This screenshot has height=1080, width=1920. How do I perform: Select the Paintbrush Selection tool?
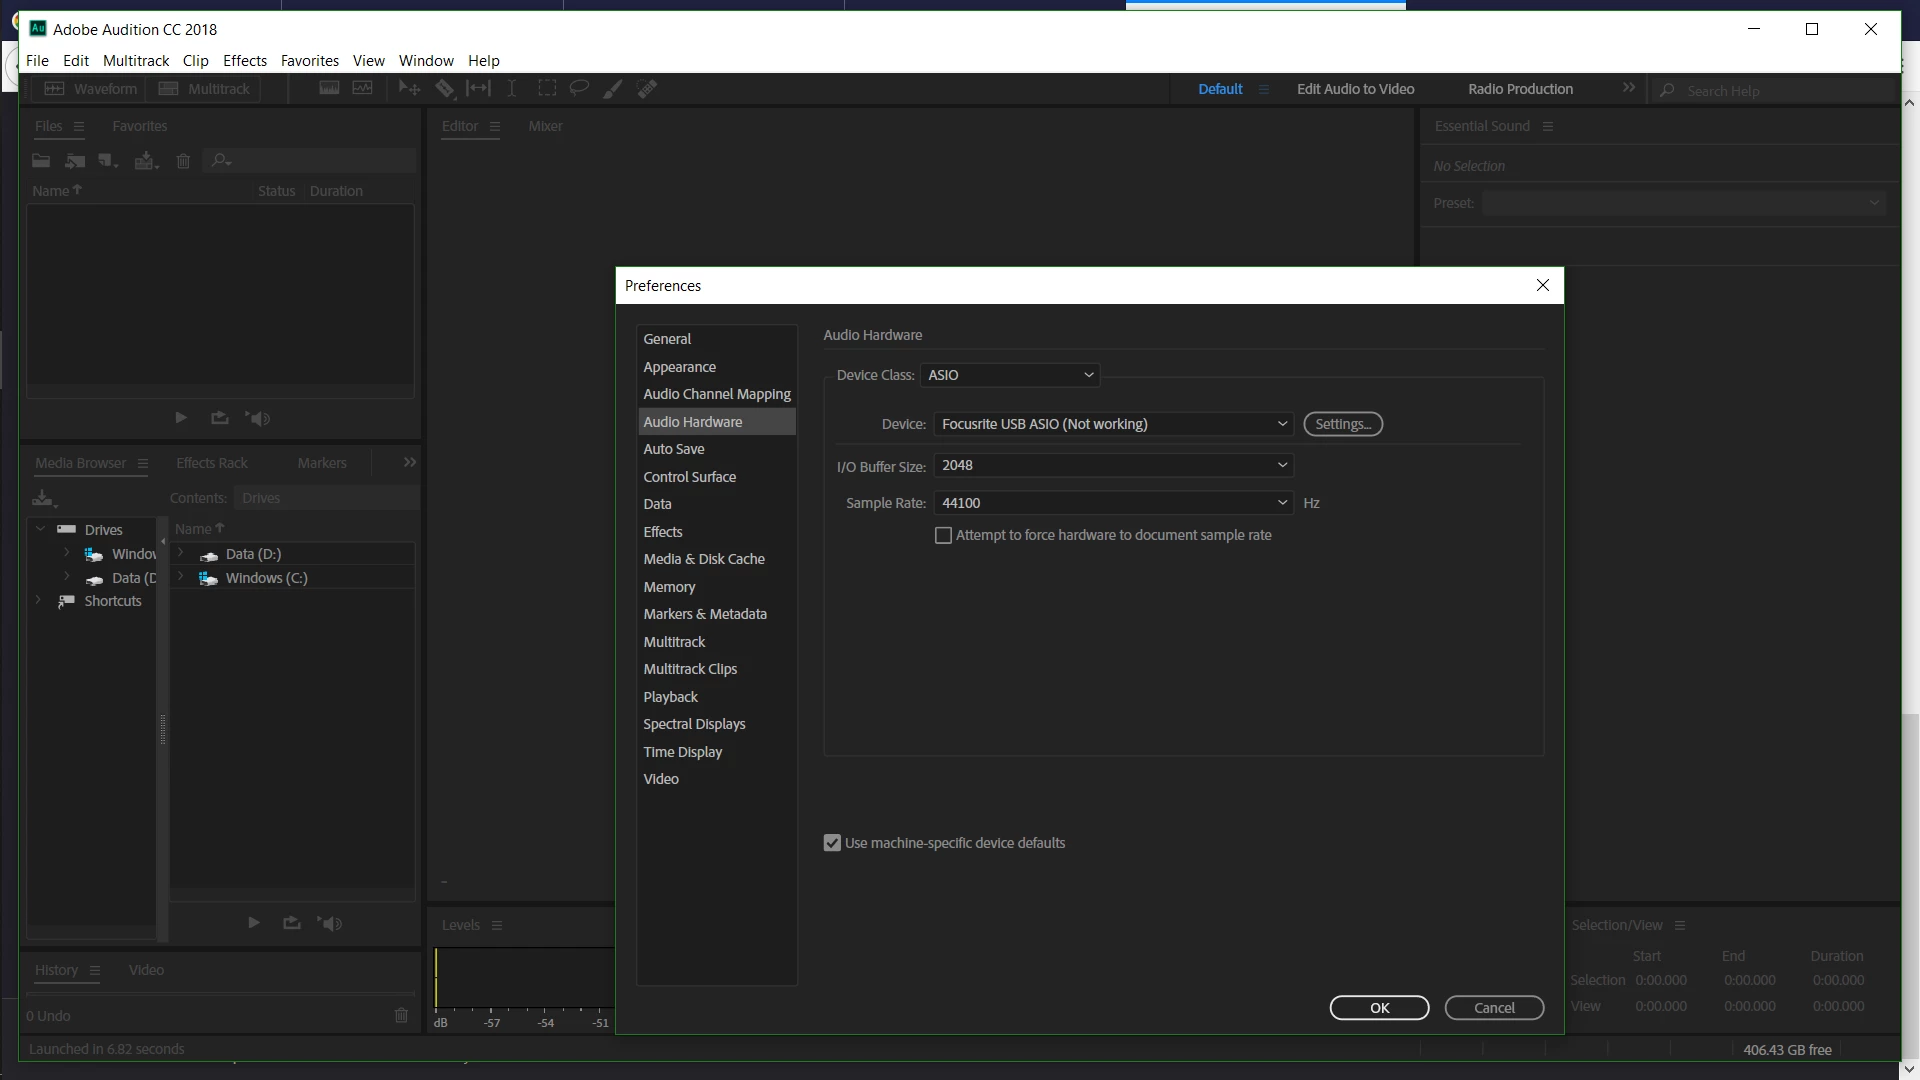tap(613, 89)
